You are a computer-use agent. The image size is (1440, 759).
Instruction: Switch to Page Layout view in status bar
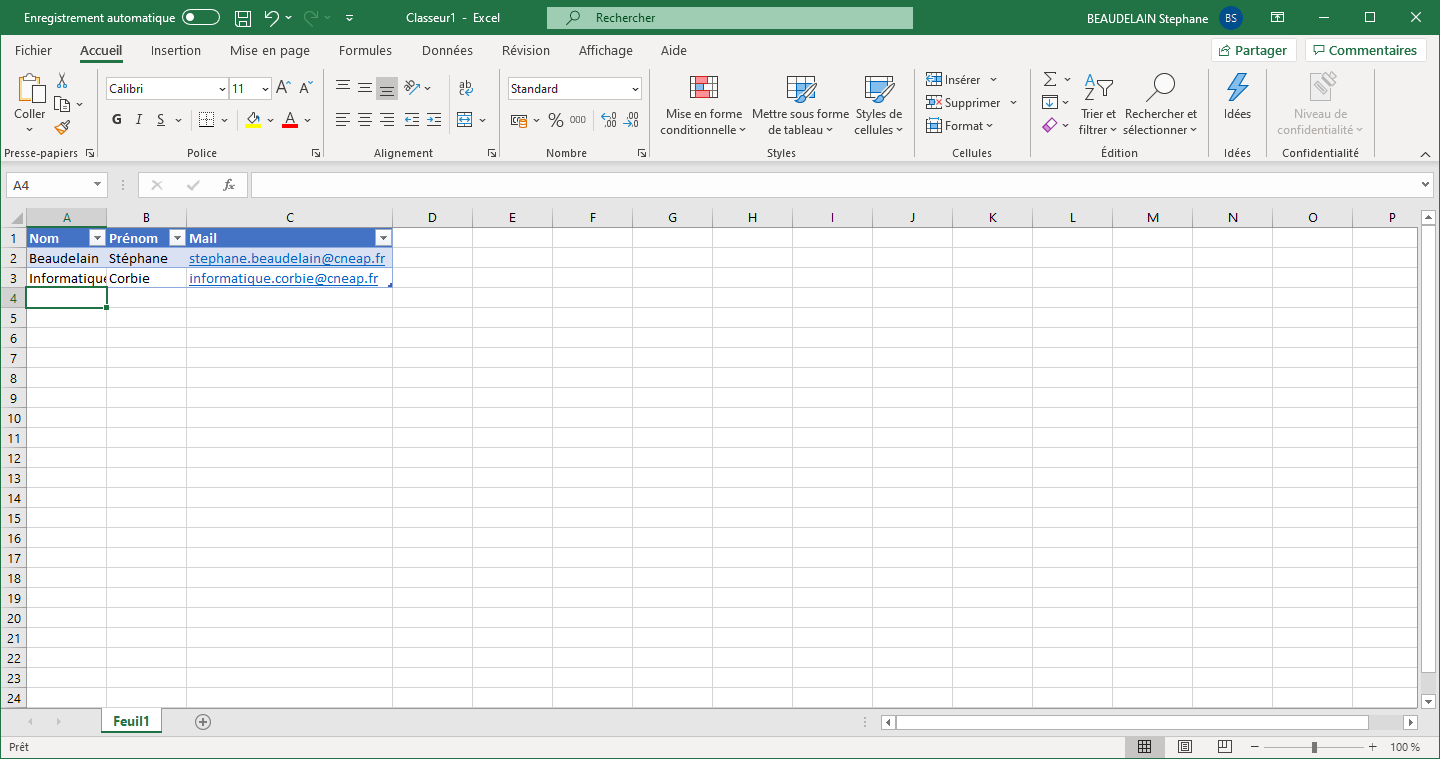(x=1185, y=747)
